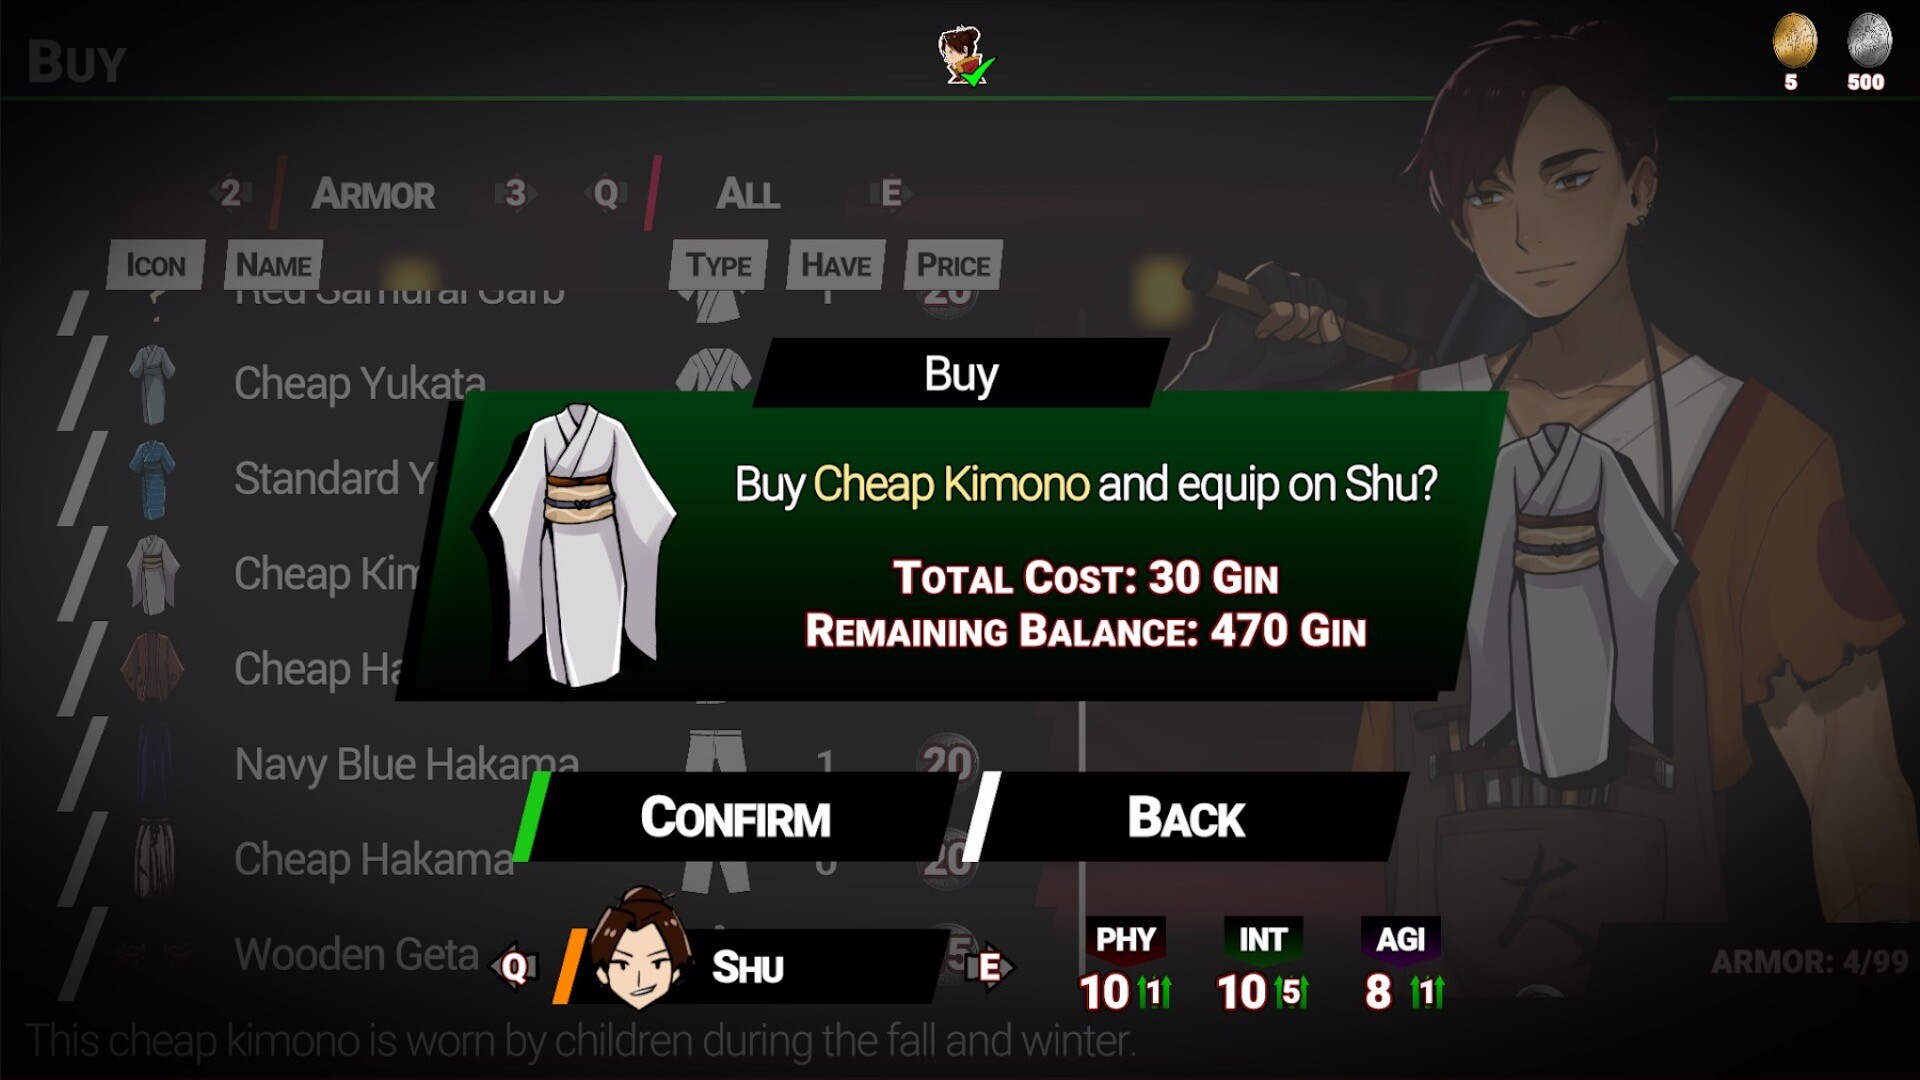
Task: Click the Cheap Haori red garment icon
Action: pos(152,669)
